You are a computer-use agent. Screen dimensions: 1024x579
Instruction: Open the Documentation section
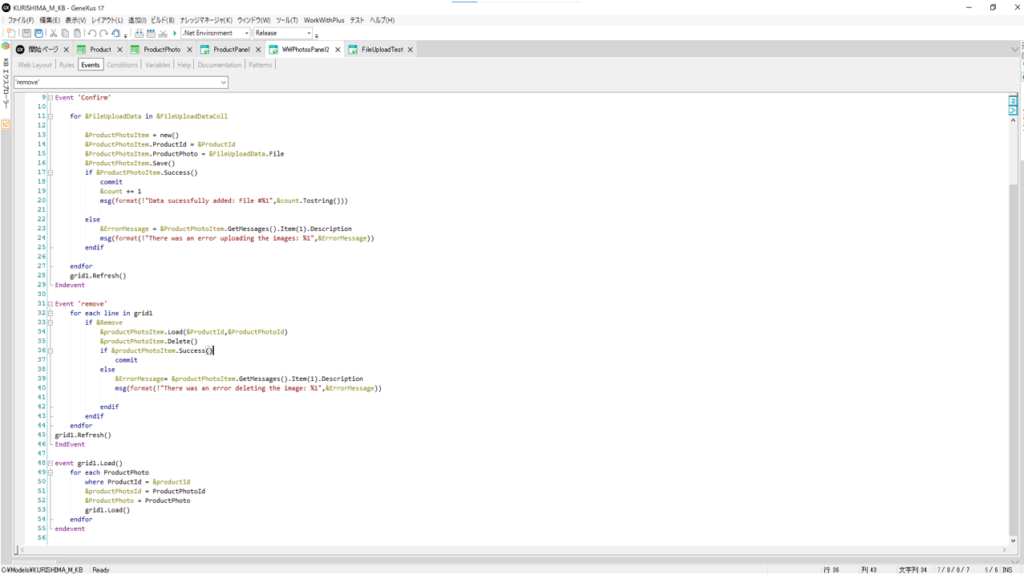pos(219,65)
